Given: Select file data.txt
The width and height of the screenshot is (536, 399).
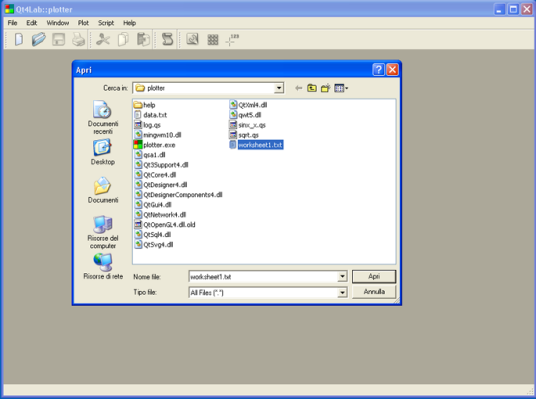Looking at the screenshot, I should click(150, 115).
